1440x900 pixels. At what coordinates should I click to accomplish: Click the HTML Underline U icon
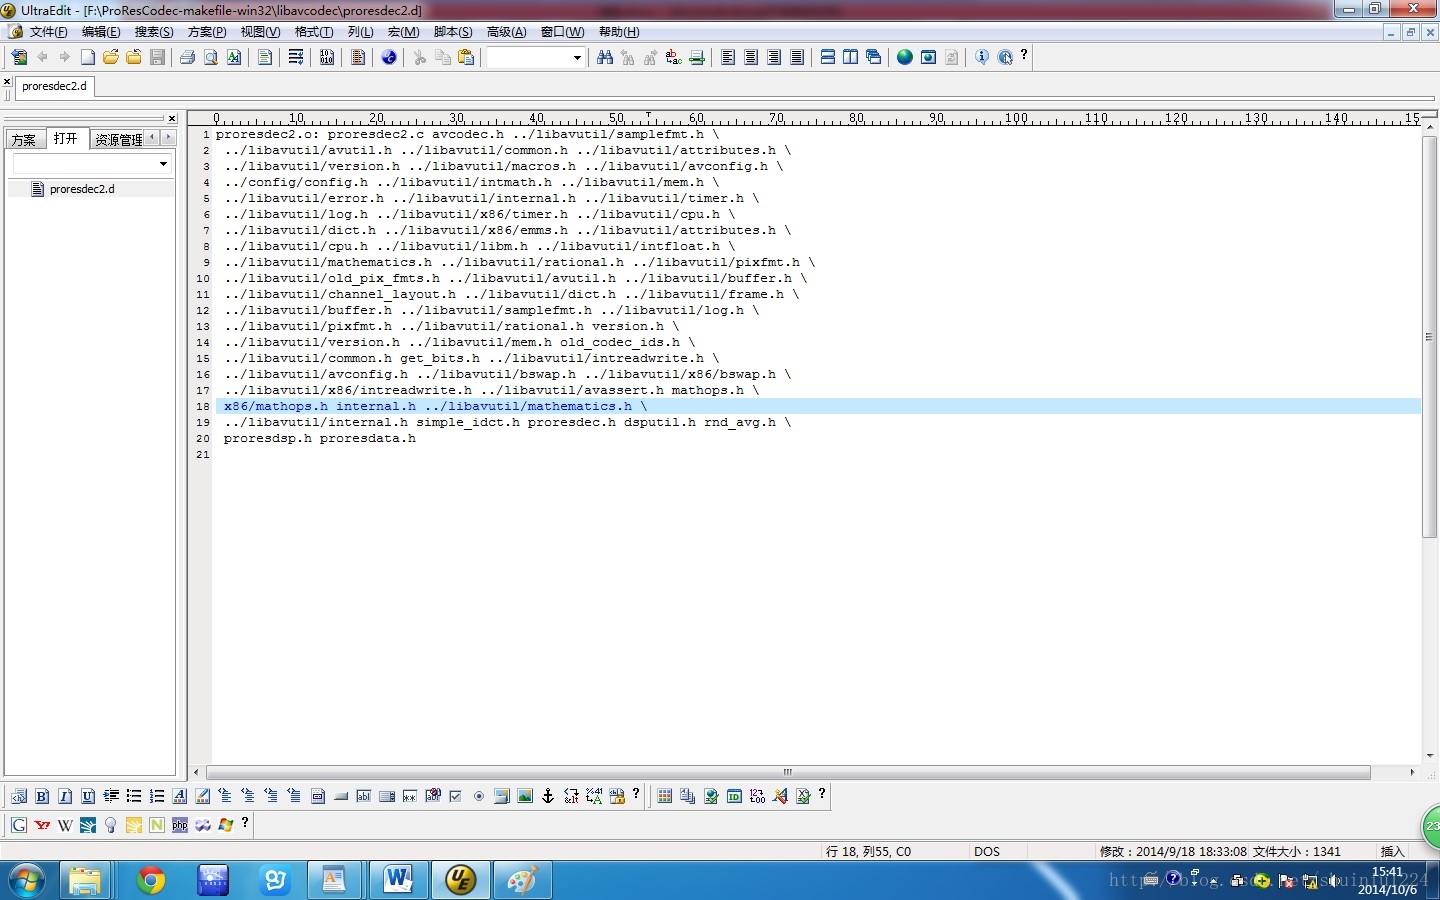click(88, 796)
